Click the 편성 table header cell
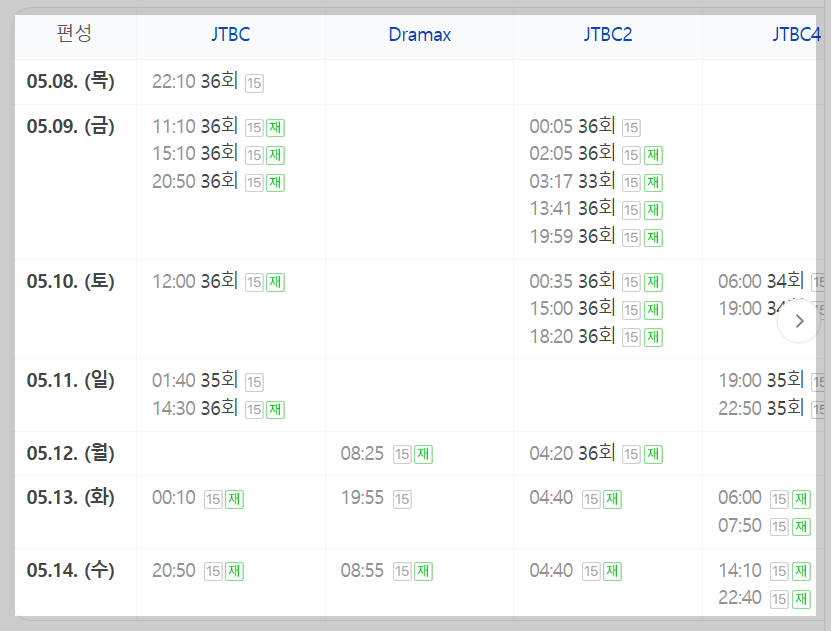This screenshot has width=831, height=631. tap(75, 35)
